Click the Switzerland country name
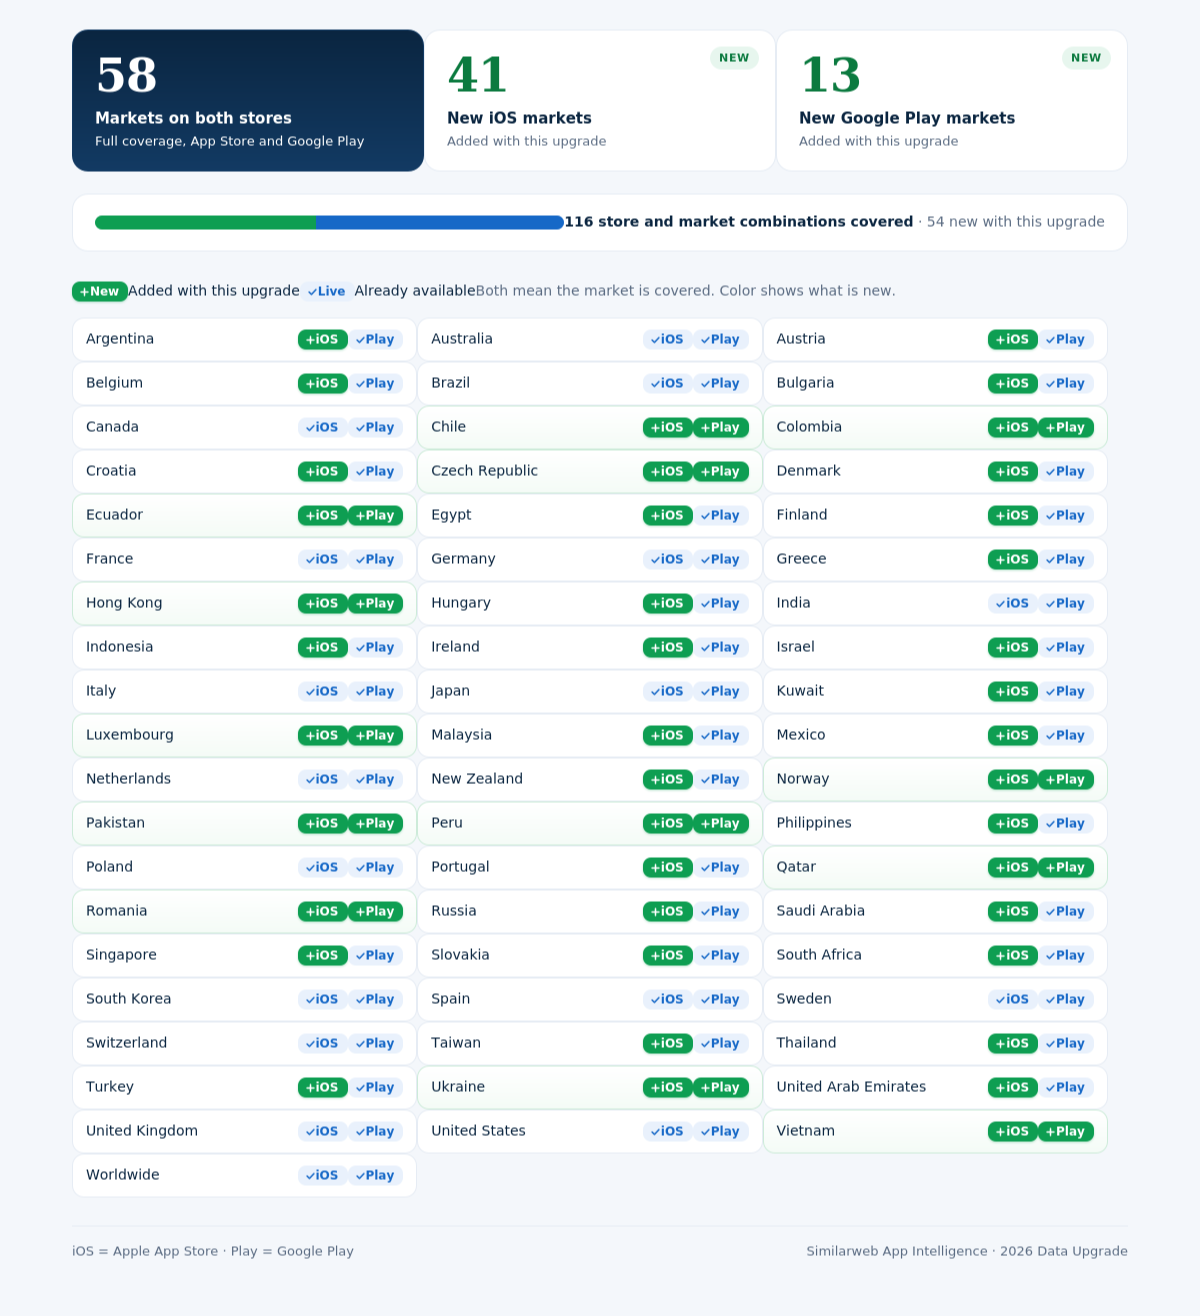The height and width of the screenshot is (1316, 1200). pos(127,1043)
